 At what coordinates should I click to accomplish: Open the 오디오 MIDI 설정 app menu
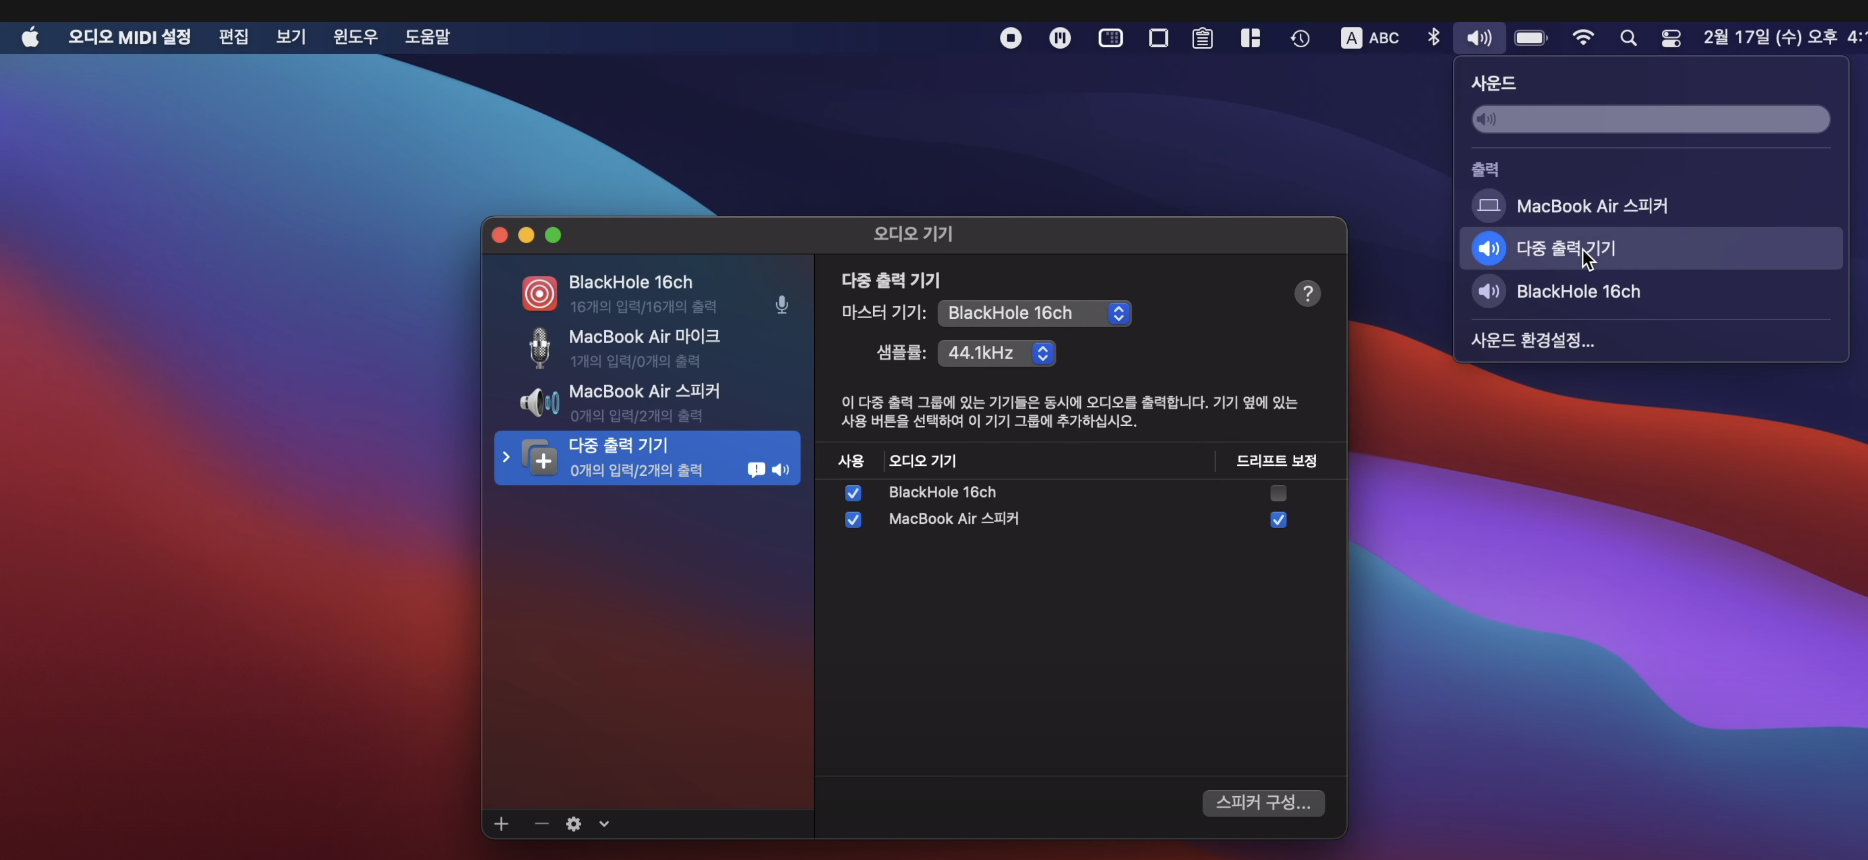(x=129, y=37)
